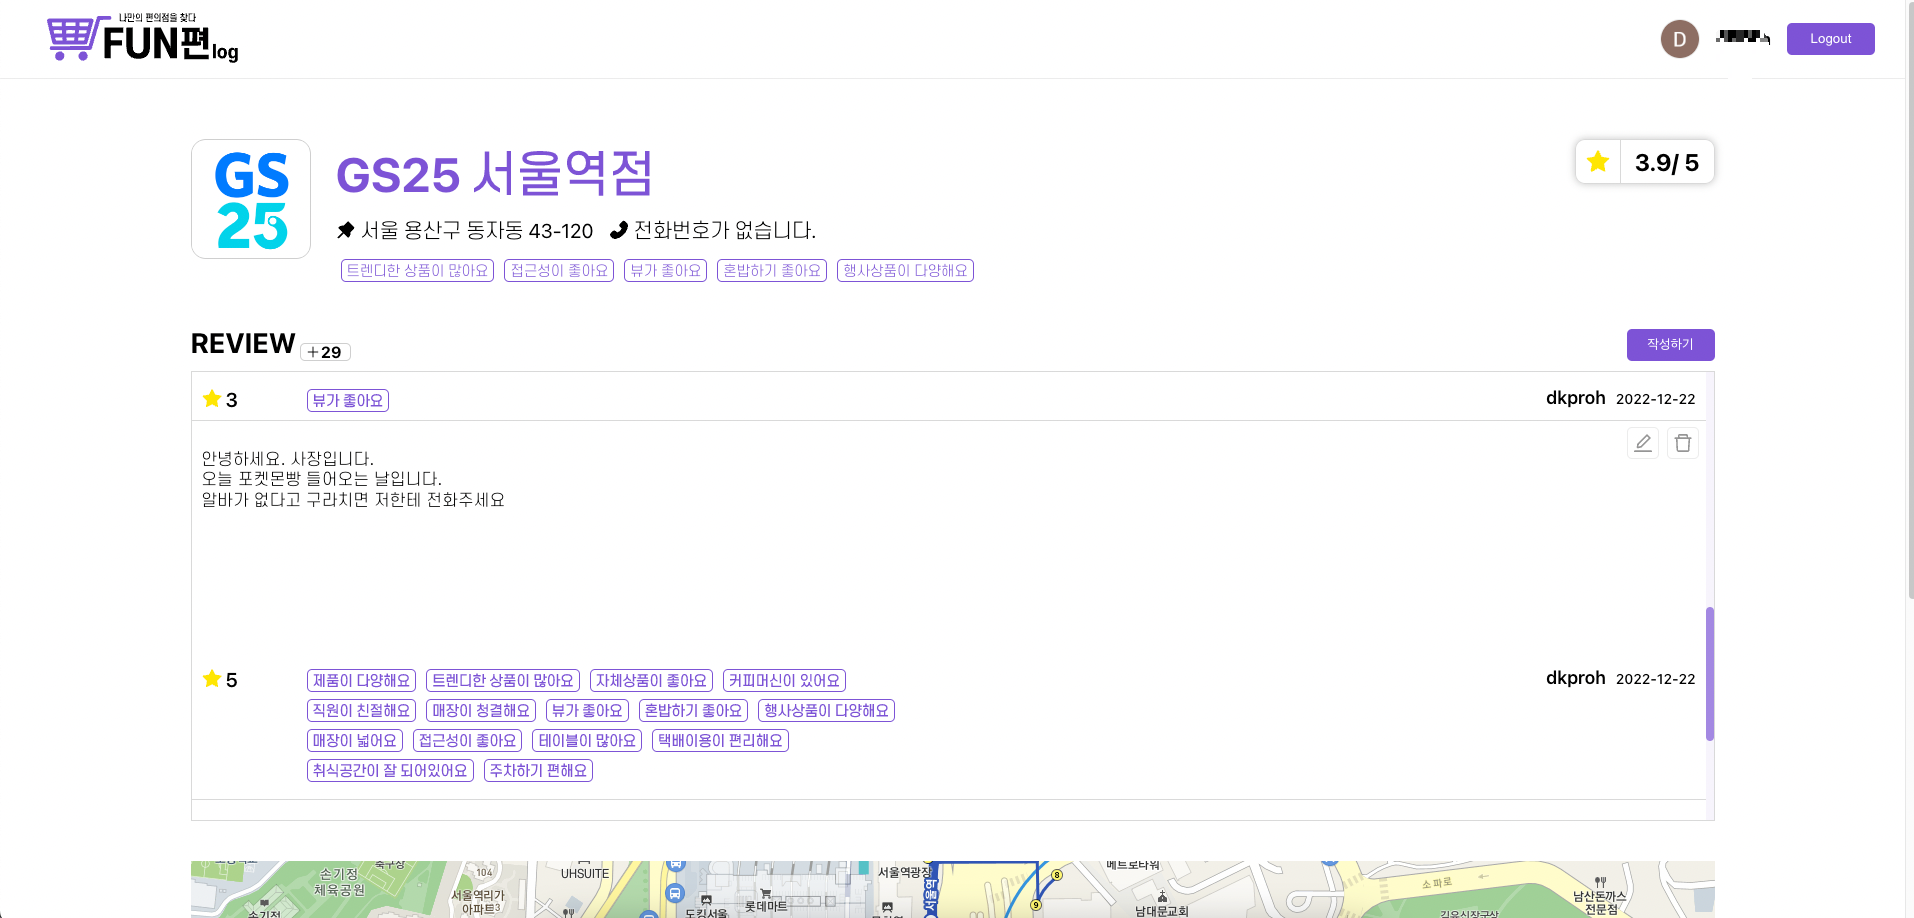
Task: Select the author dkproh on the 5-star review
Action: point(1575,678)
